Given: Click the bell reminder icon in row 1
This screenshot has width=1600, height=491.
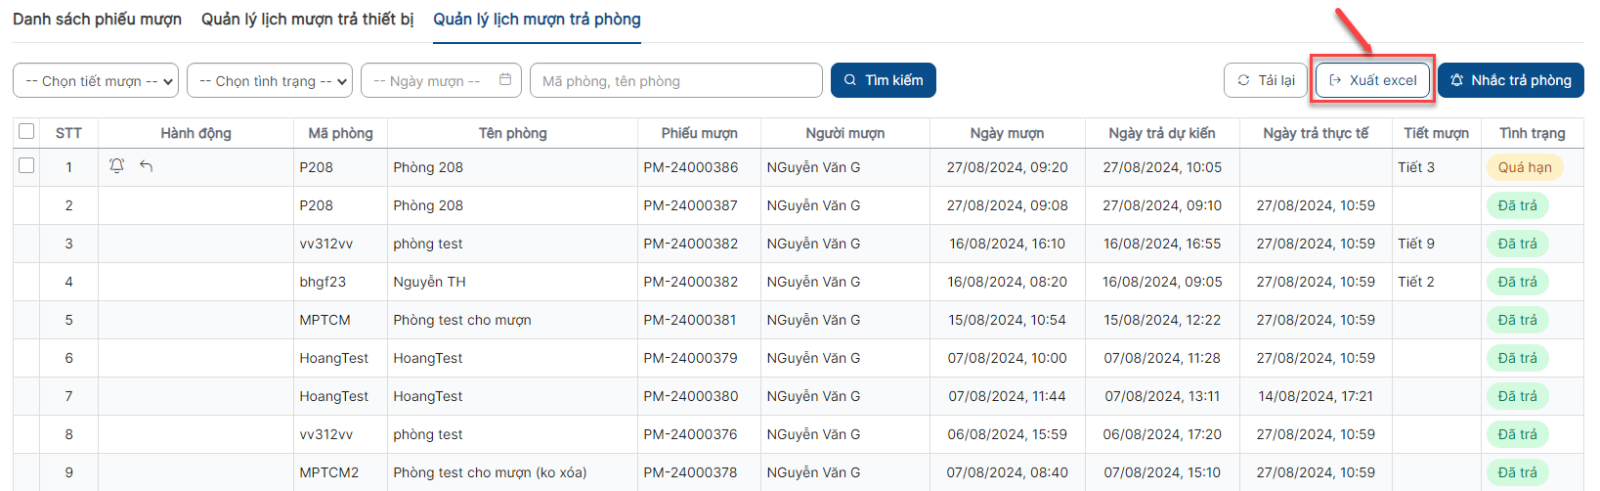Looking at the screenshot, I should [x=117, y=166].
